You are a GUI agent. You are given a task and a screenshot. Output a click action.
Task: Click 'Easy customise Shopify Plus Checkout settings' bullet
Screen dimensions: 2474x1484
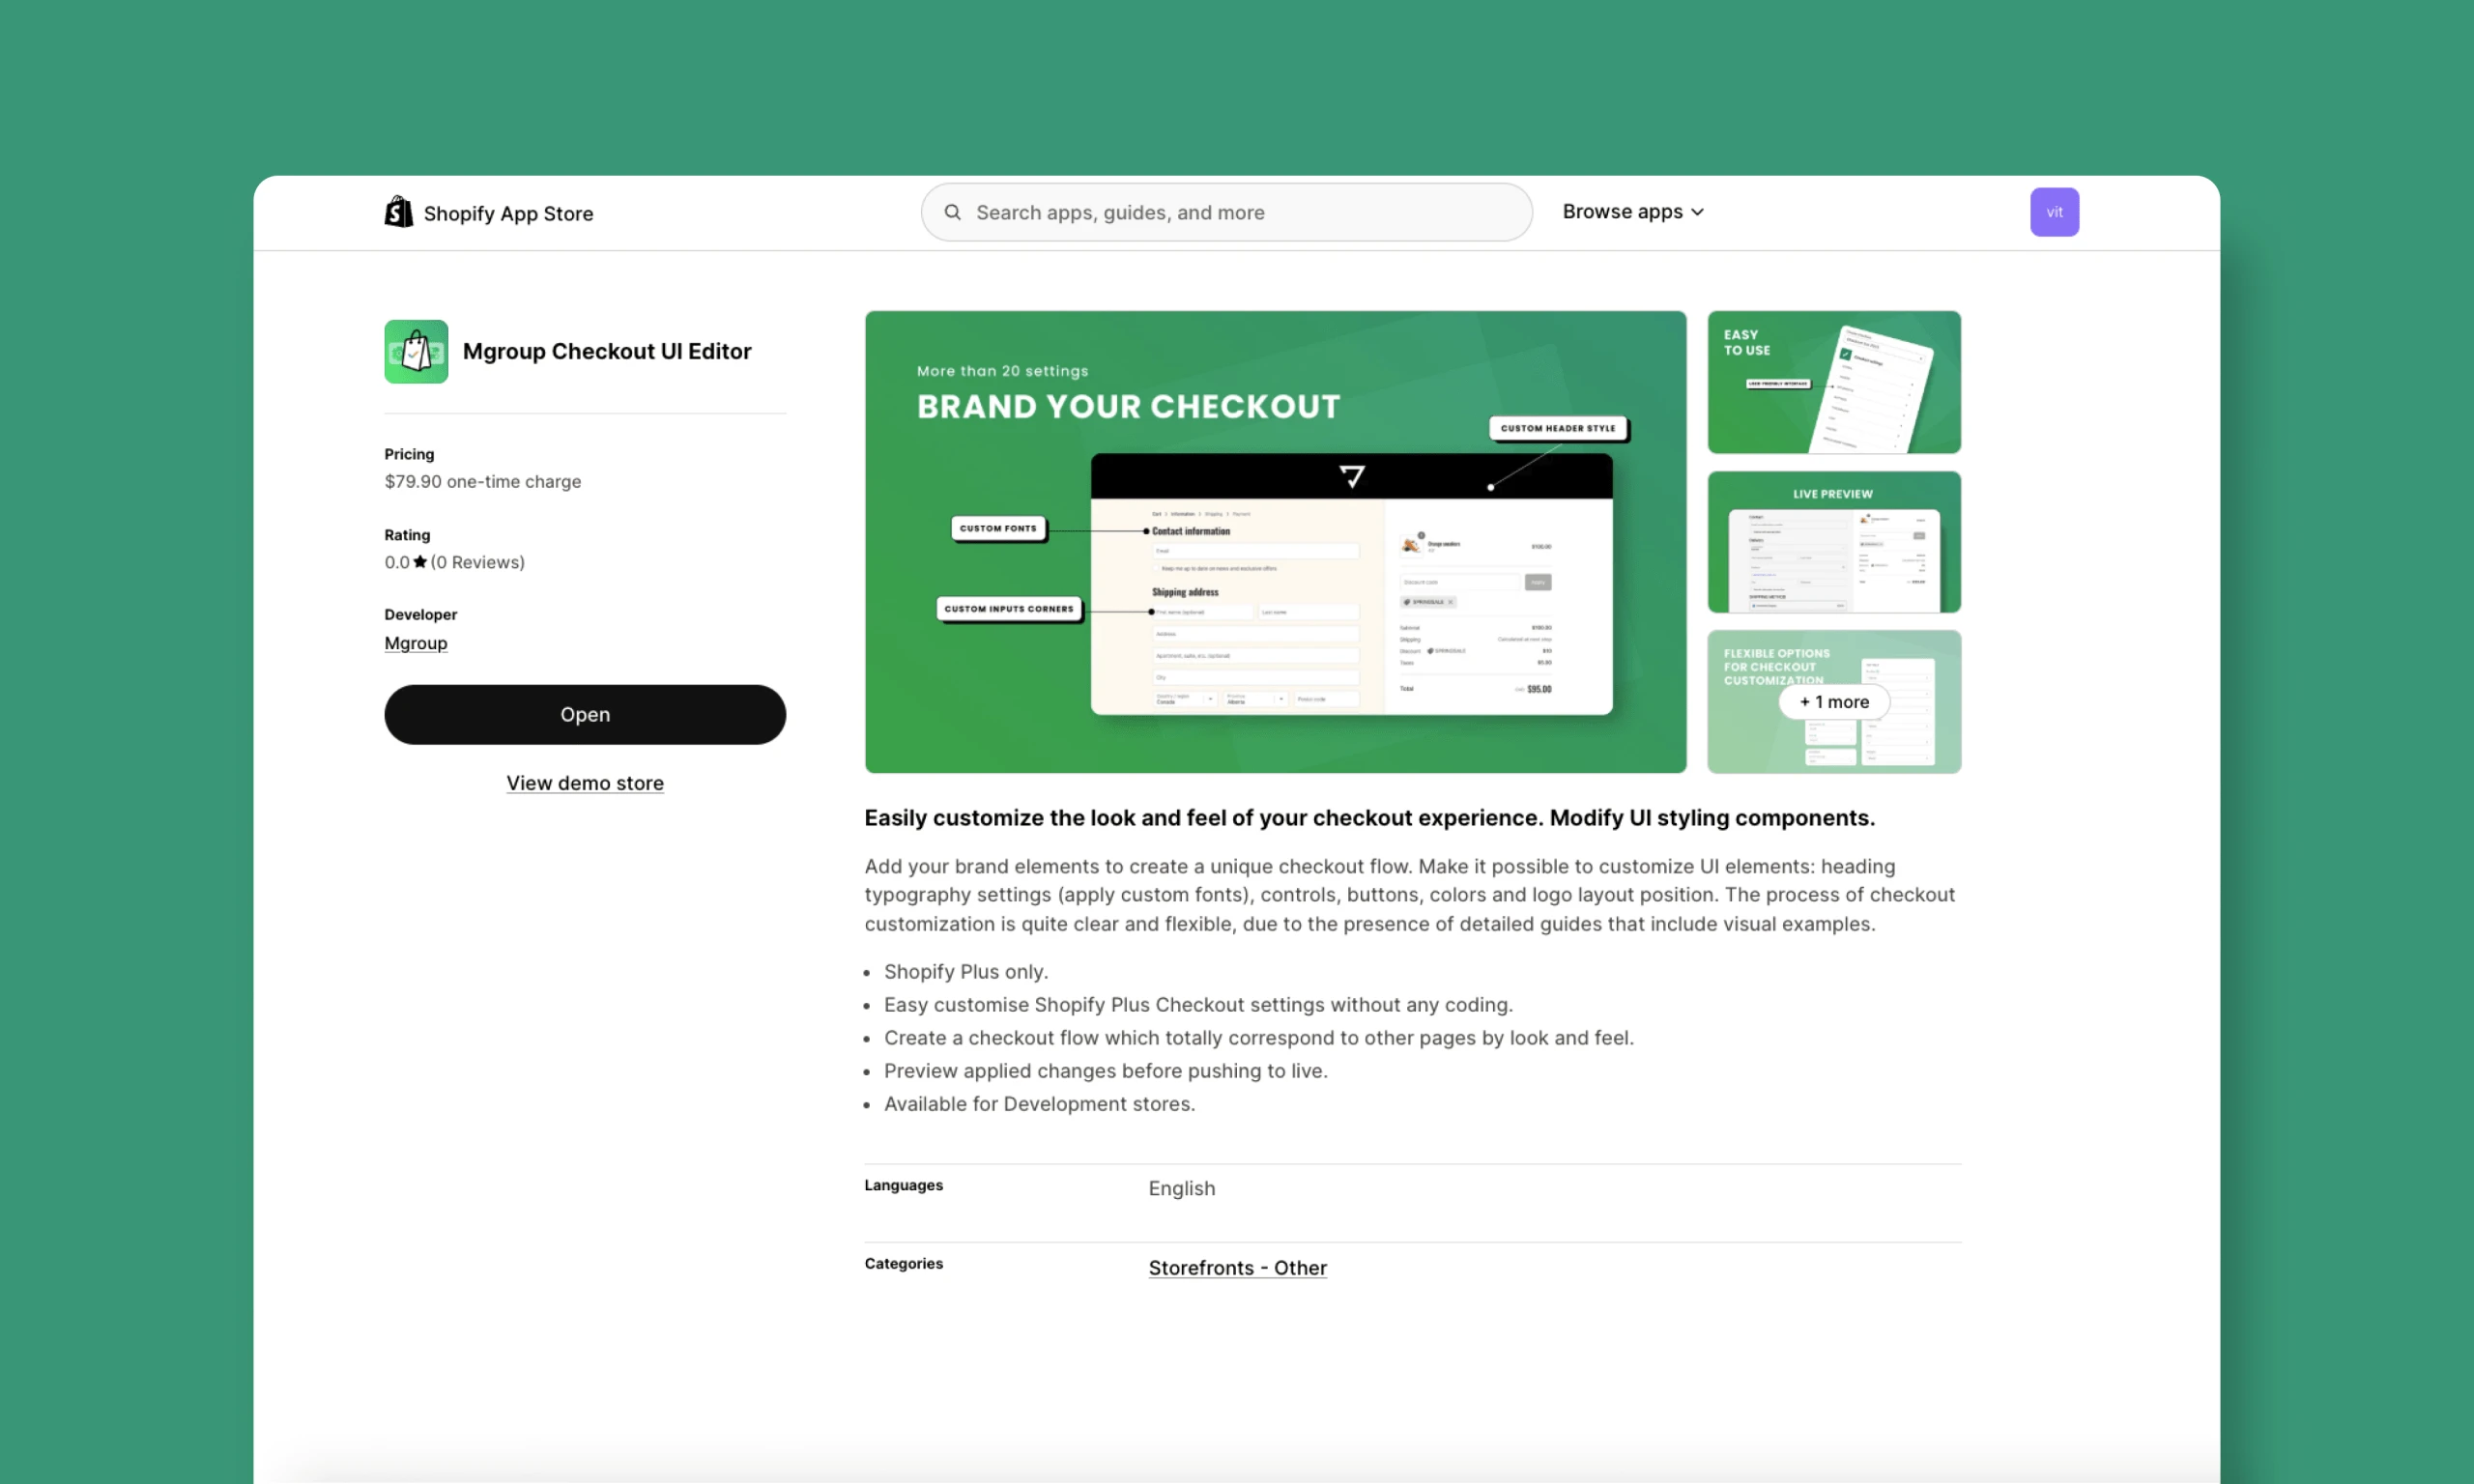[1198, 1005]
